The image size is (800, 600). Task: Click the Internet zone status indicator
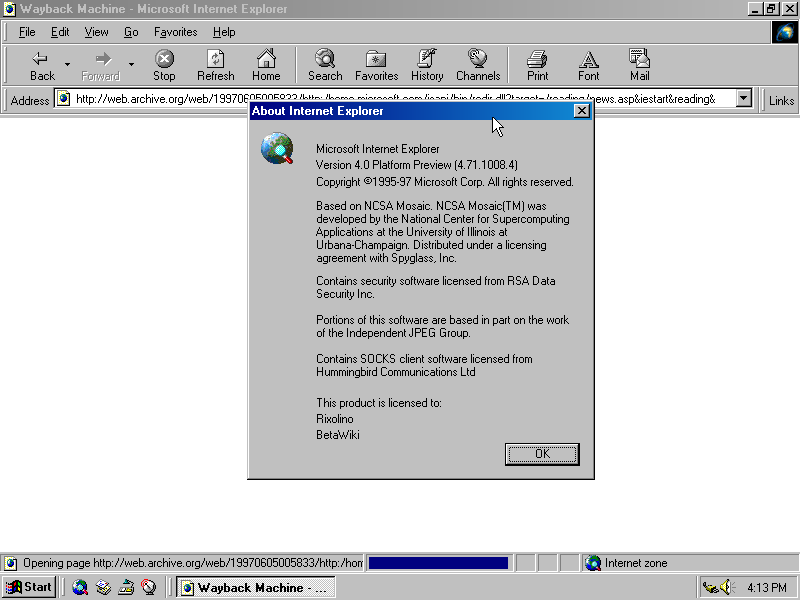pos(627,563)
